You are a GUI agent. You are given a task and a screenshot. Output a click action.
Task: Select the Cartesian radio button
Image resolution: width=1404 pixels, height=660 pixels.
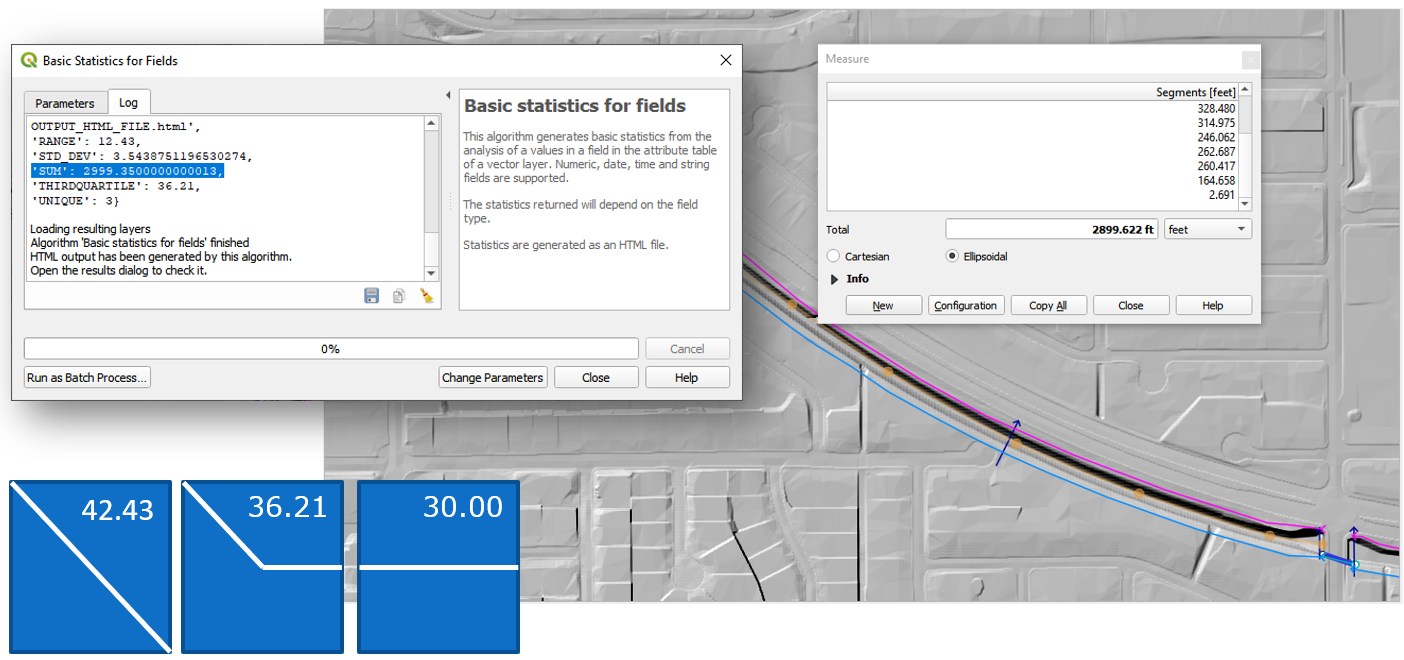834,257
